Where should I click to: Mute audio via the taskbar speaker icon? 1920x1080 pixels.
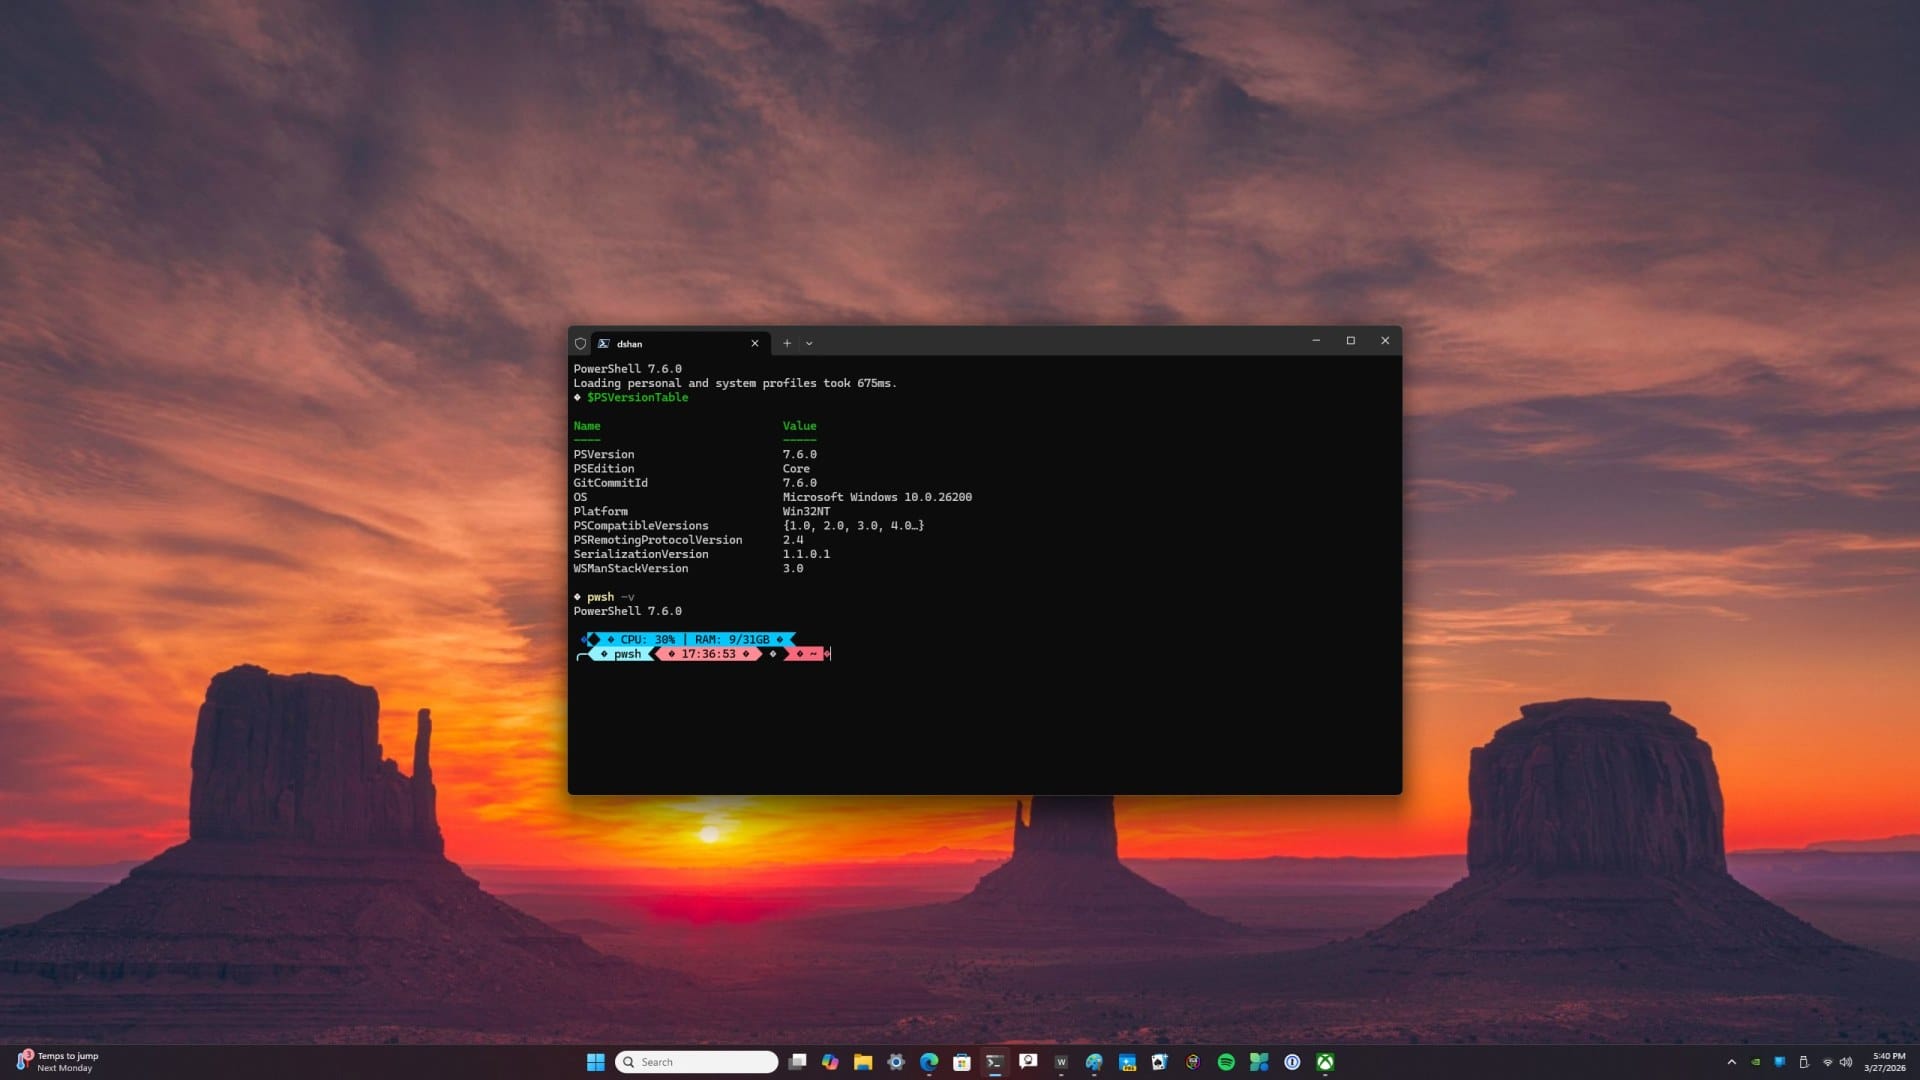coord(1845,1062)
